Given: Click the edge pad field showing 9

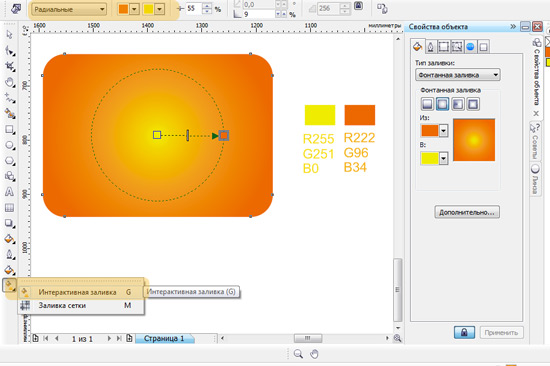Looking at the screenshot, I should 259,14.
